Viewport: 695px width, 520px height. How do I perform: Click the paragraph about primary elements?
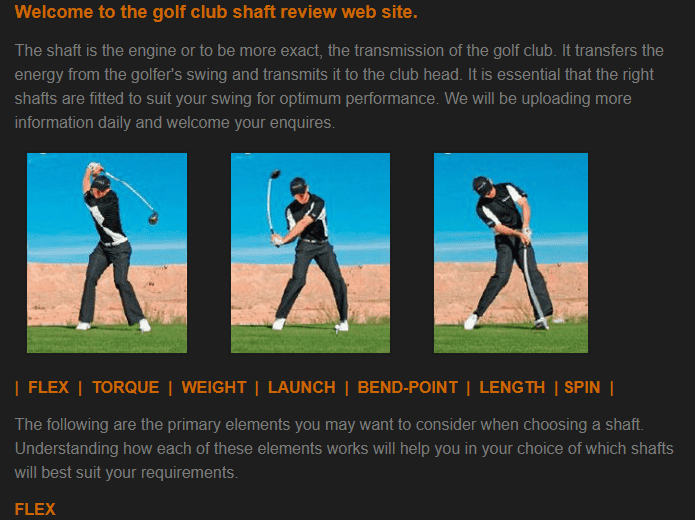coord(344,448)
